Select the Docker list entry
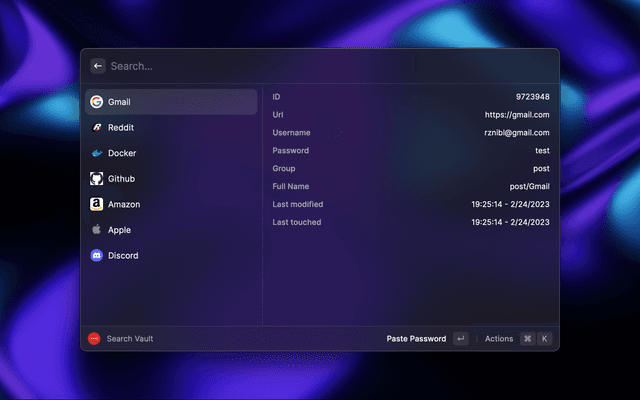The image size is (640, 400). tap(170, 154)
